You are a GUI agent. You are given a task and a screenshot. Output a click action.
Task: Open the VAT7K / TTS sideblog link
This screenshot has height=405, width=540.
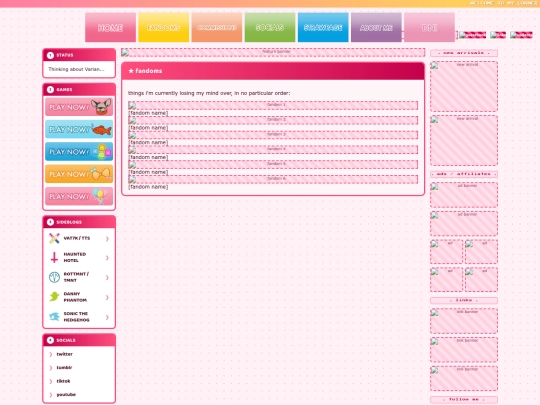click(77, 238)
